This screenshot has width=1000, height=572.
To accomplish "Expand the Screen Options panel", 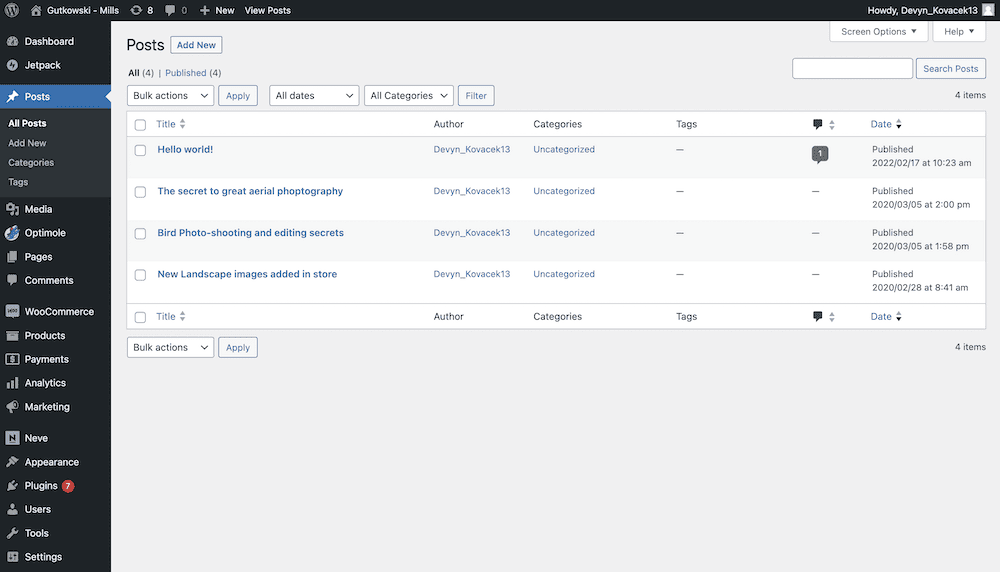I will click(x=878, y=31).
